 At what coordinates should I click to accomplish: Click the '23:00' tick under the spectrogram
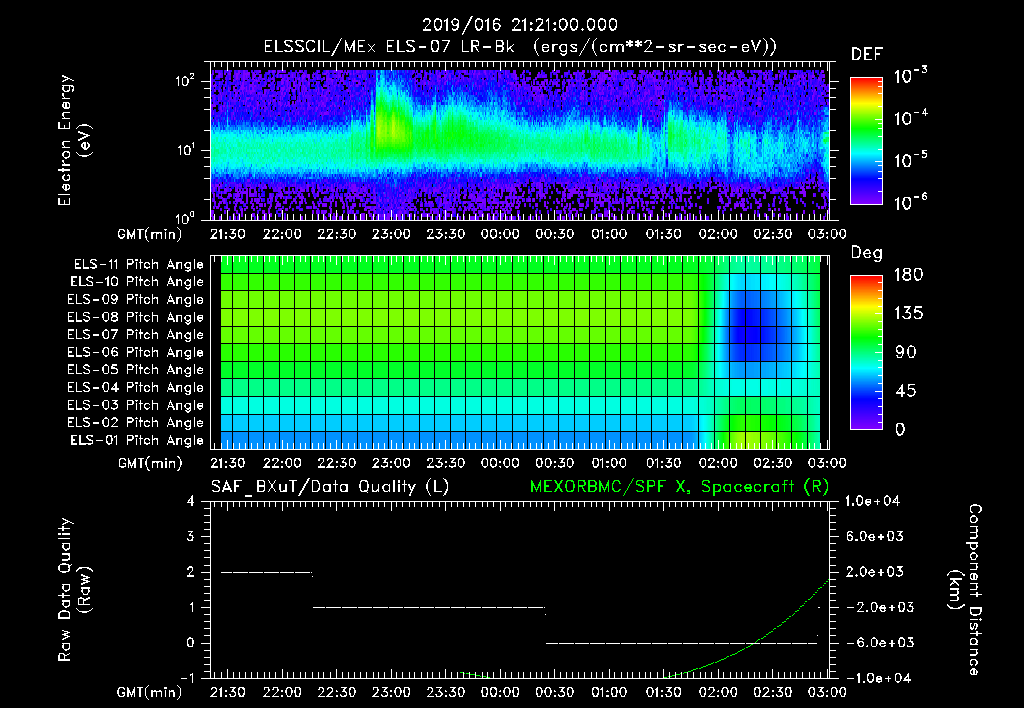click(x=391, y=234)
